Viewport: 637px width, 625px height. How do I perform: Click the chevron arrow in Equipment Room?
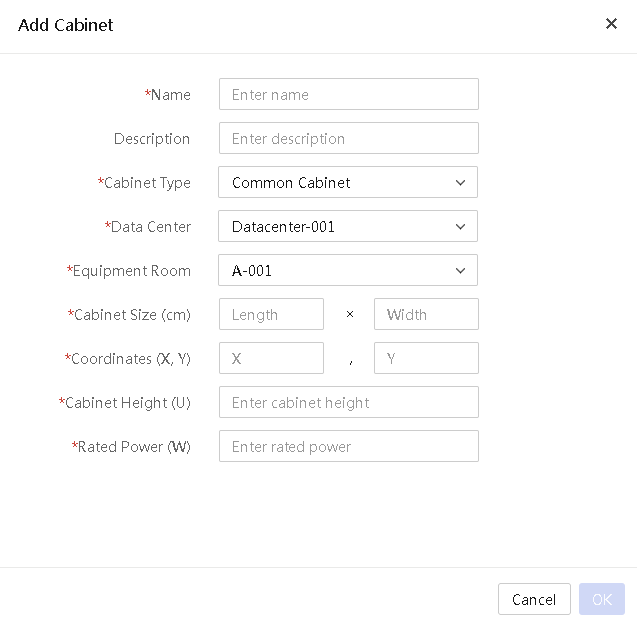(x=460, y=270)
